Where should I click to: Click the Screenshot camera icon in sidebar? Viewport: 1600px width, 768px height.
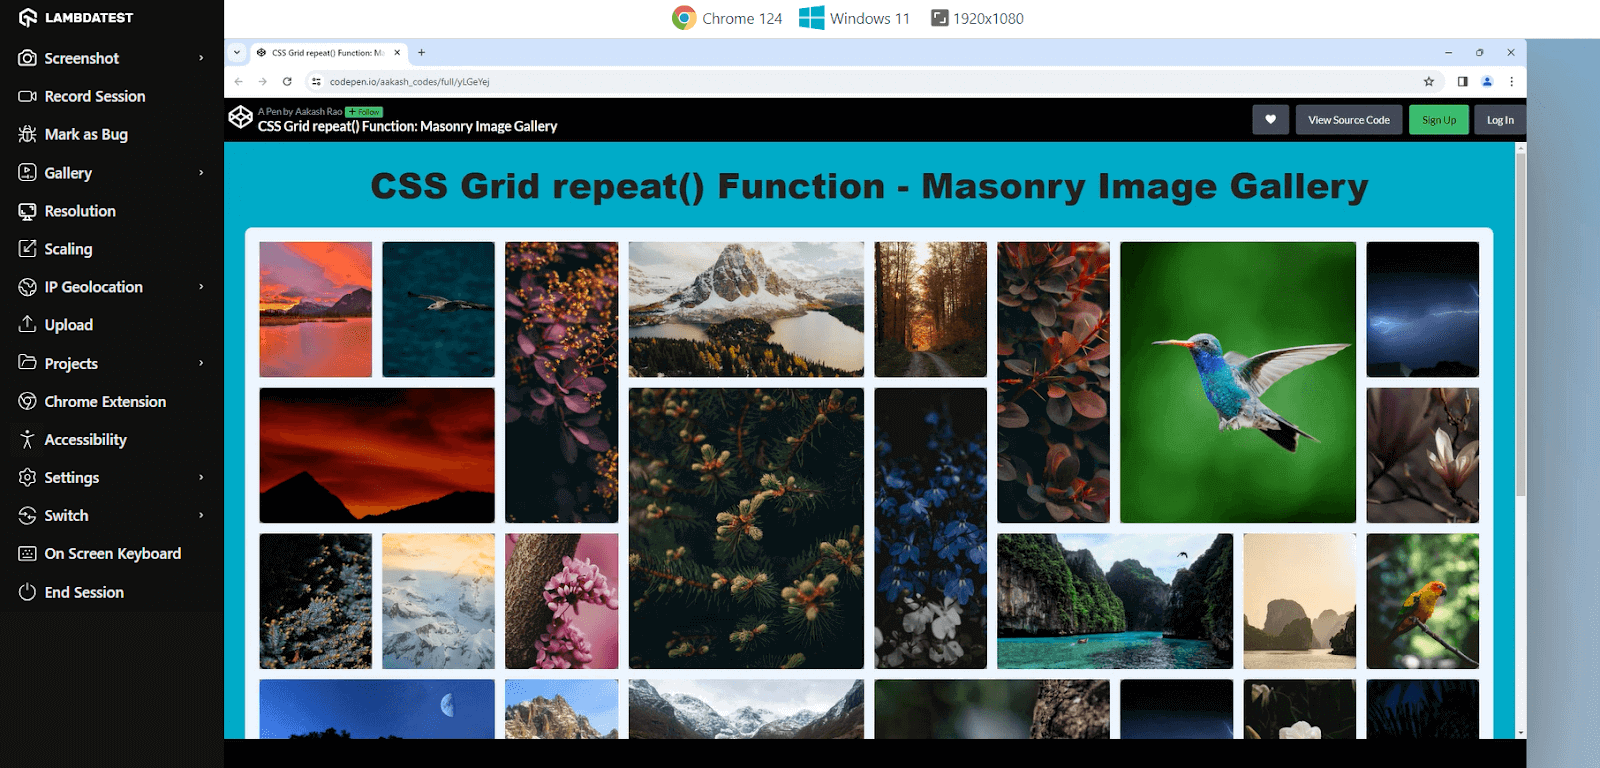[x=27, y=58]
